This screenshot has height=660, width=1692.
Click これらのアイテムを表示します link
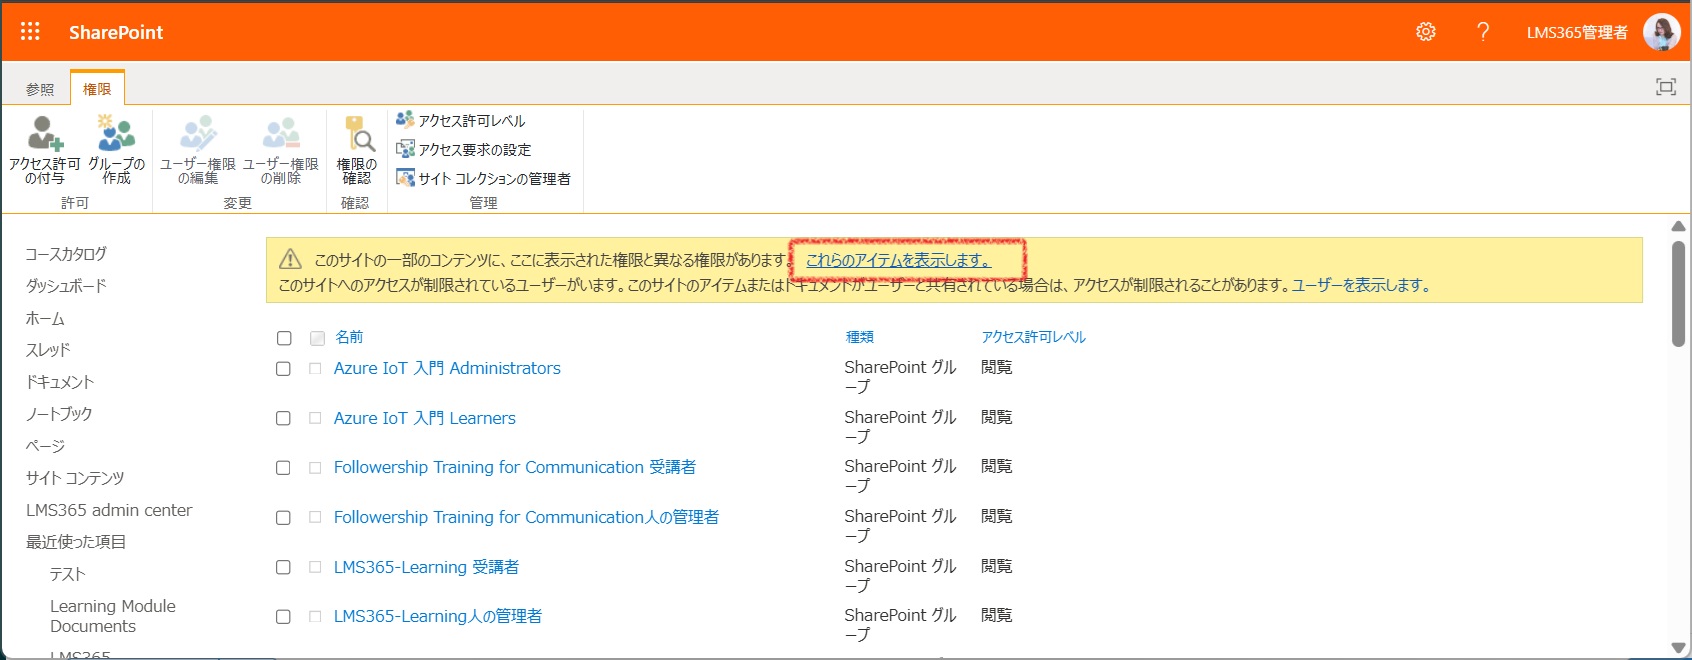898,260
